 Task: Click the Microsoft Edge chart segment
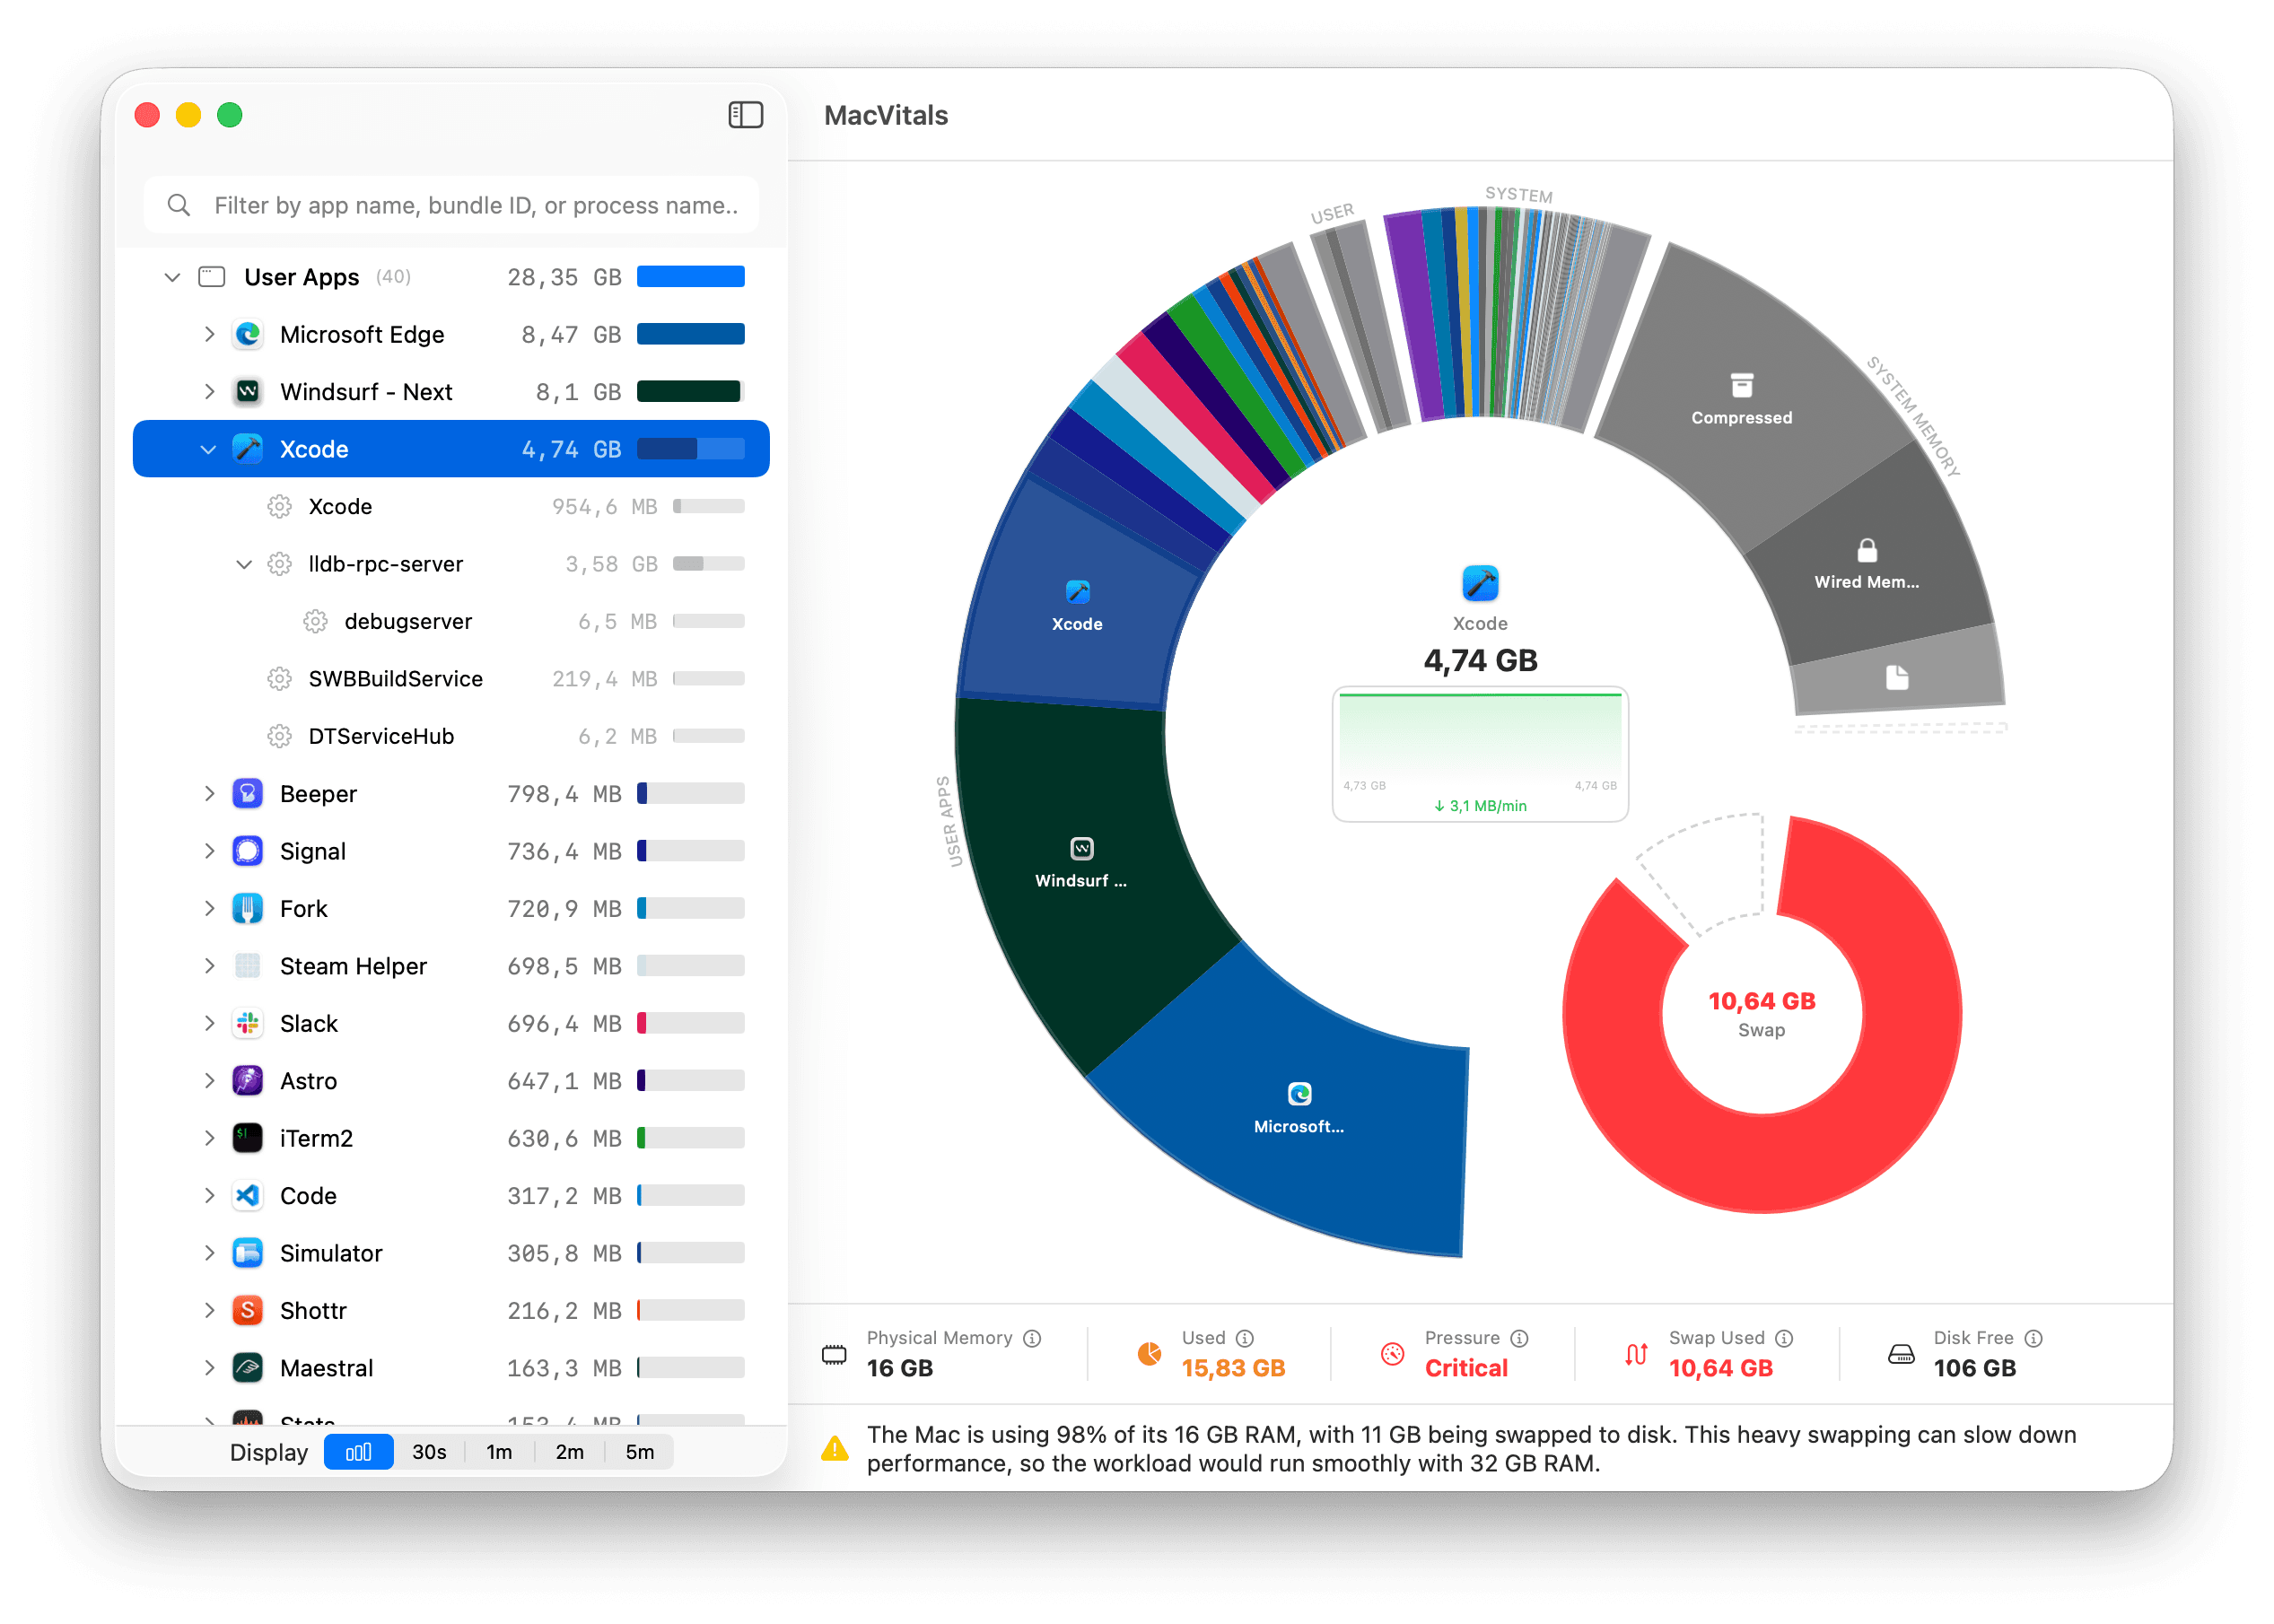pyautogui.click(x=1298, y=1108)
